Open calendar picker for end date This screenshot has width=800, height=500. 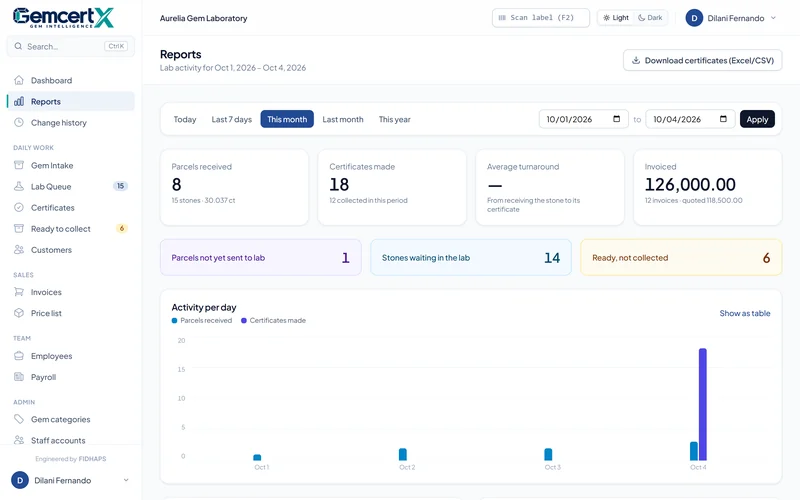point(723,119)
